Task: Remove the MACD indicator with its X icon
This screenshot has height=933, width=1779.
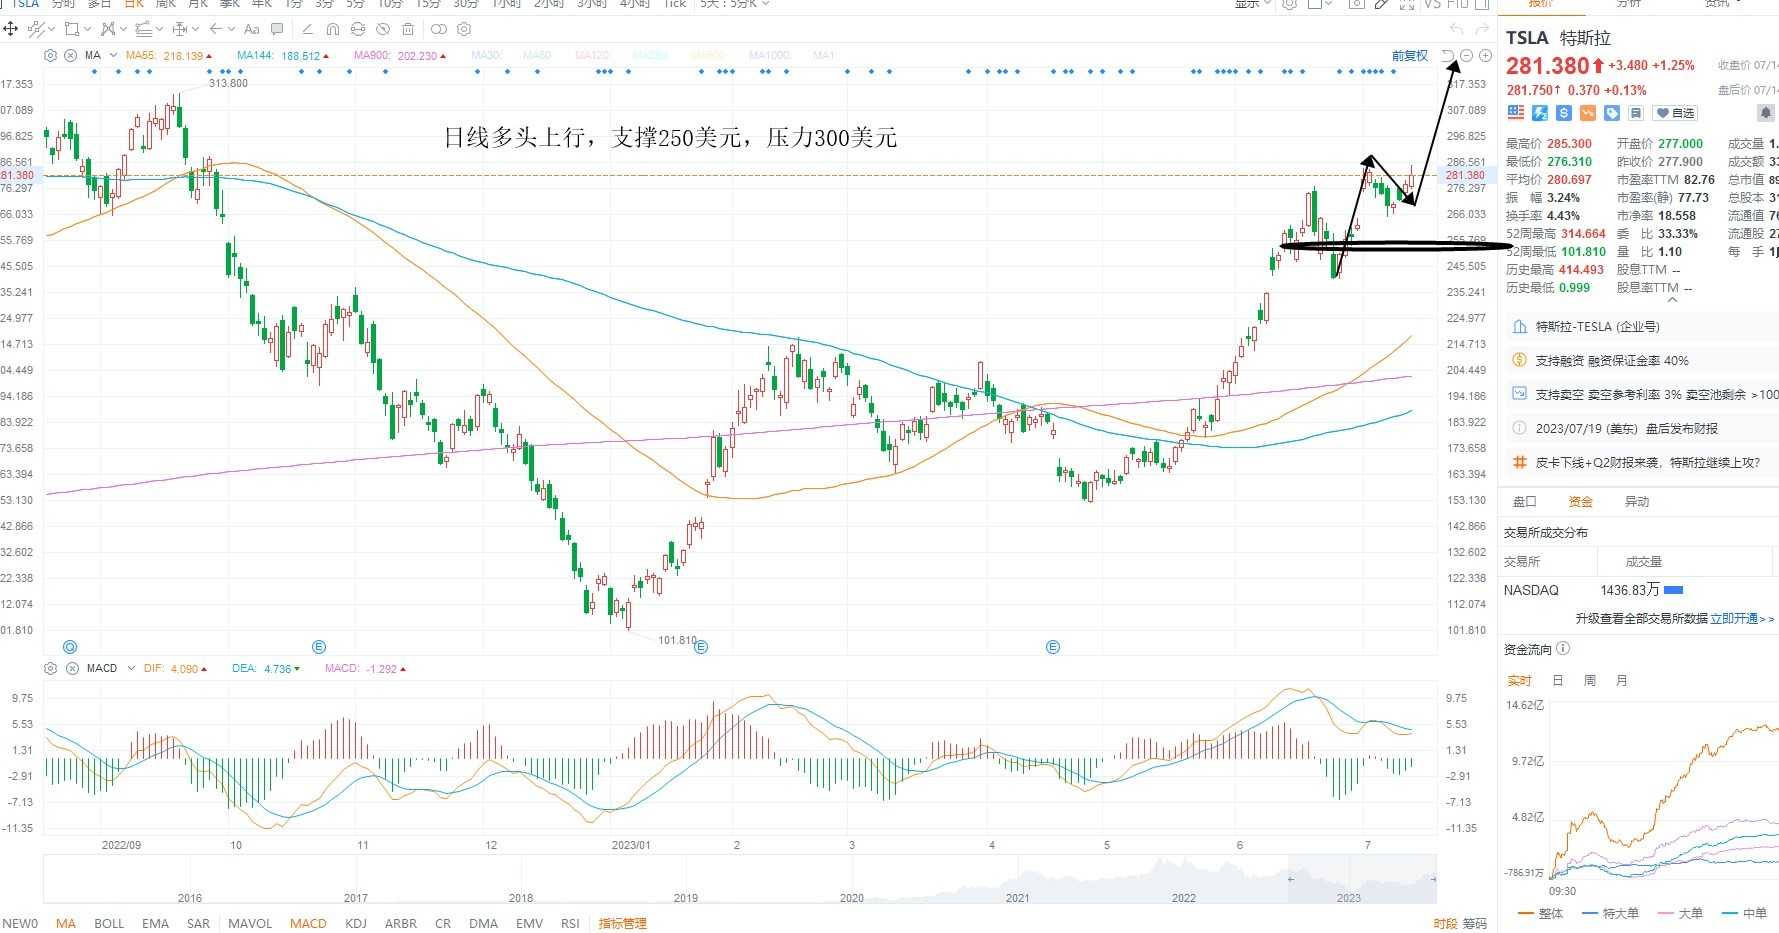Action: click(72, 668)
